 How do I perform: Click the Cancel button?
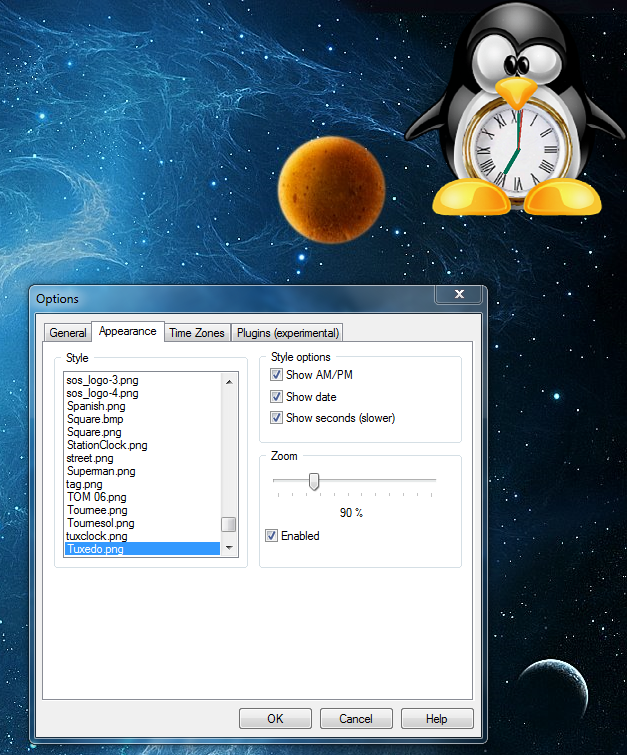(x=356, y=718)
